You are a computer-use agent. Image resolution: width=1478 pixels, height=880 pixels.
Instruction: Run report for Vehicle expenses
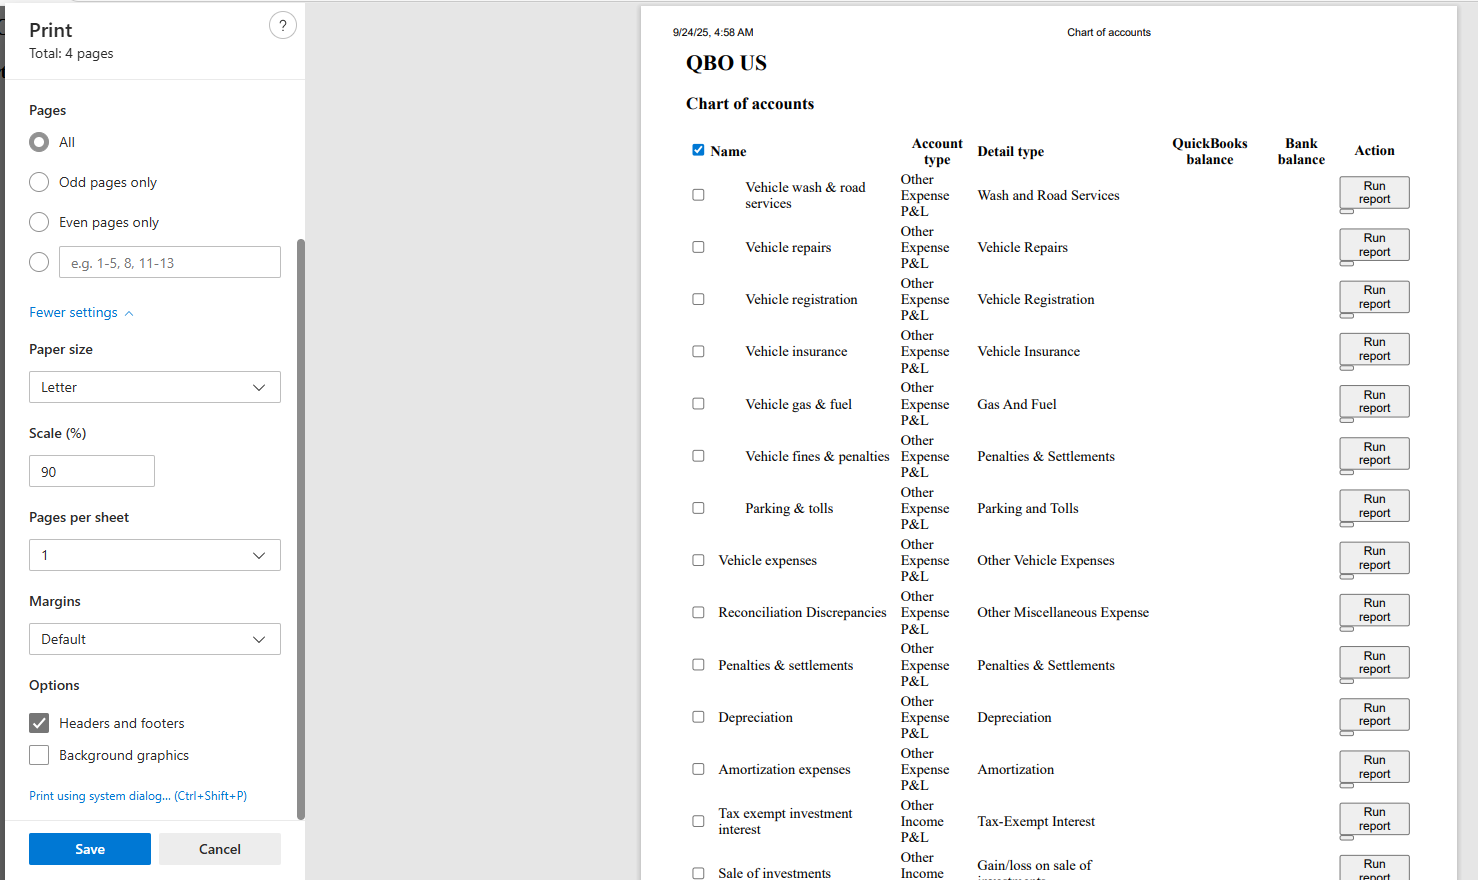tap(1374, 558)
